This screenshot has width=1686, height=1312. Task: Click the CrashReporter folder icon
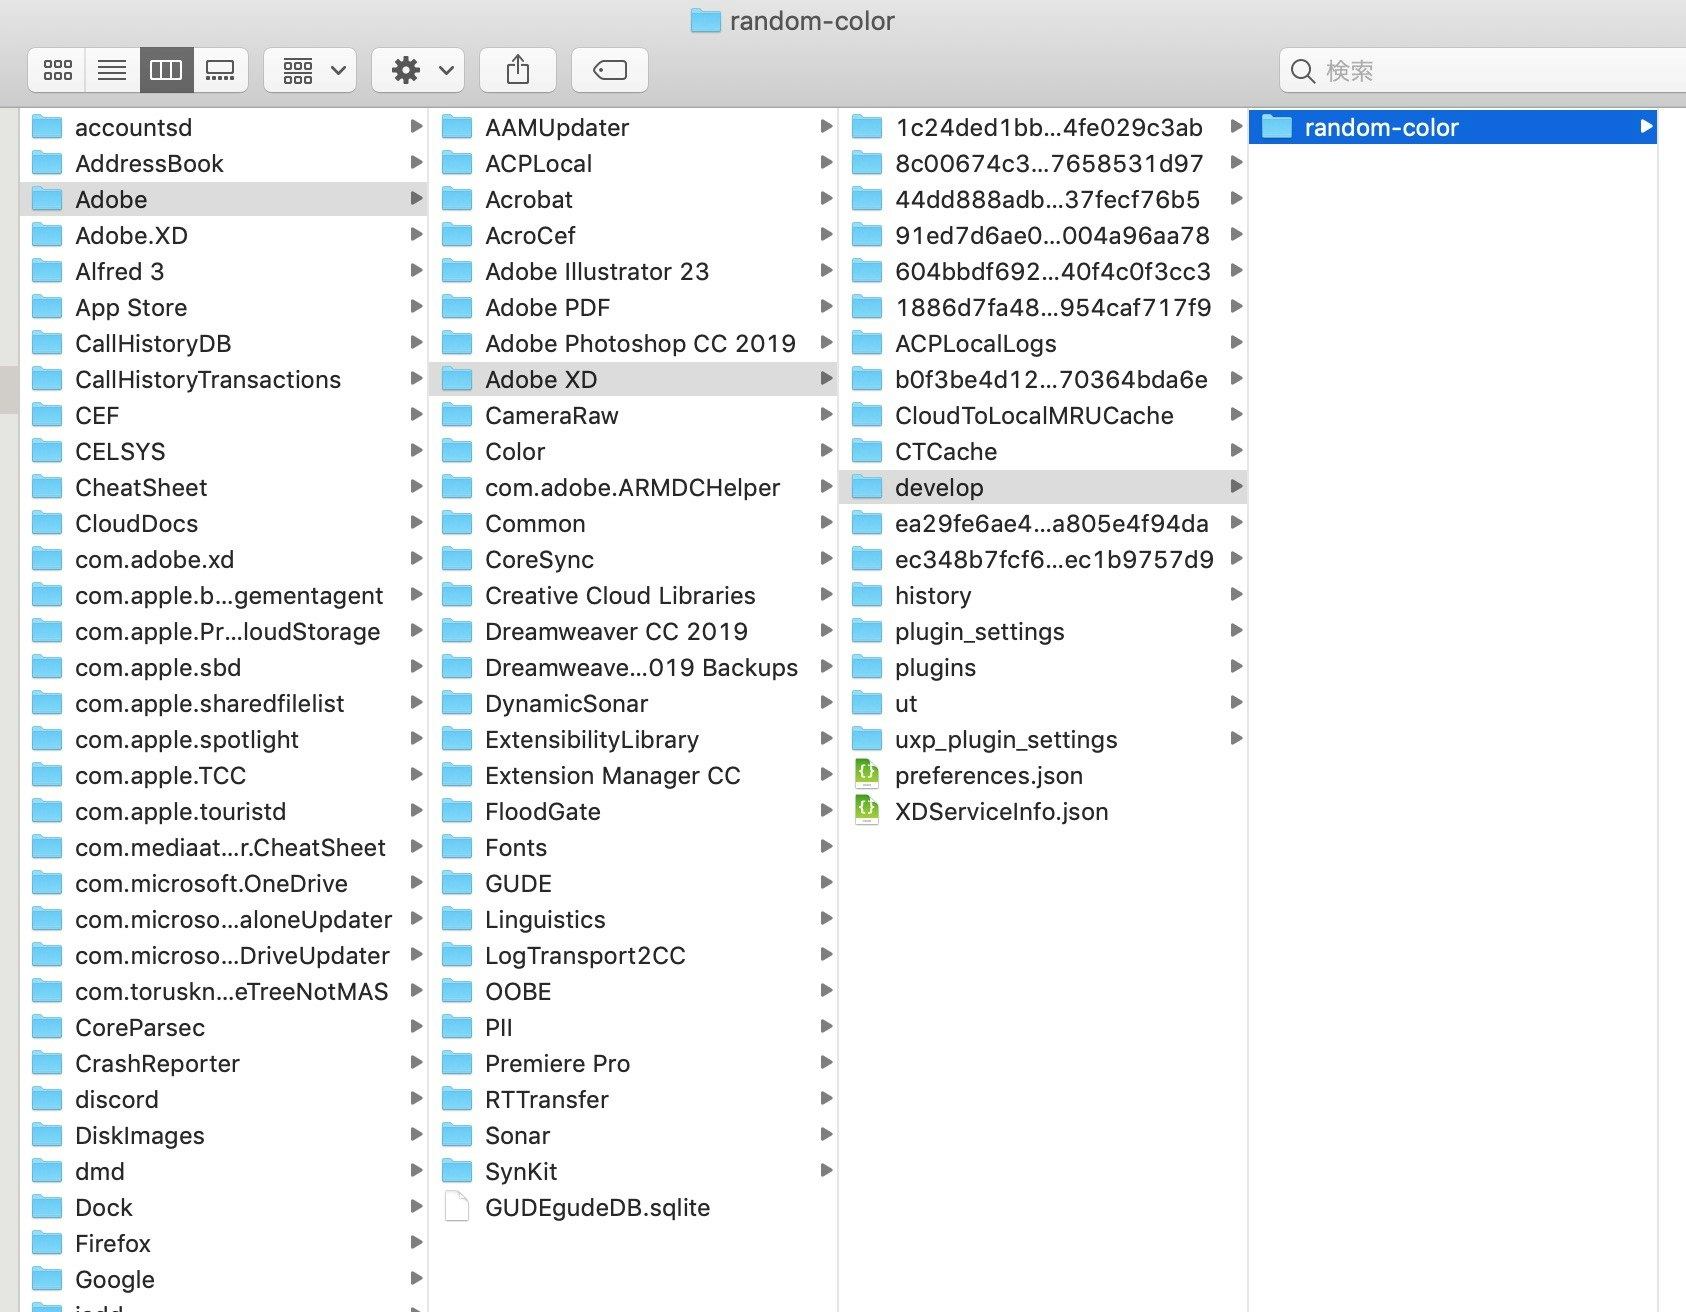tap(47, 1063)
